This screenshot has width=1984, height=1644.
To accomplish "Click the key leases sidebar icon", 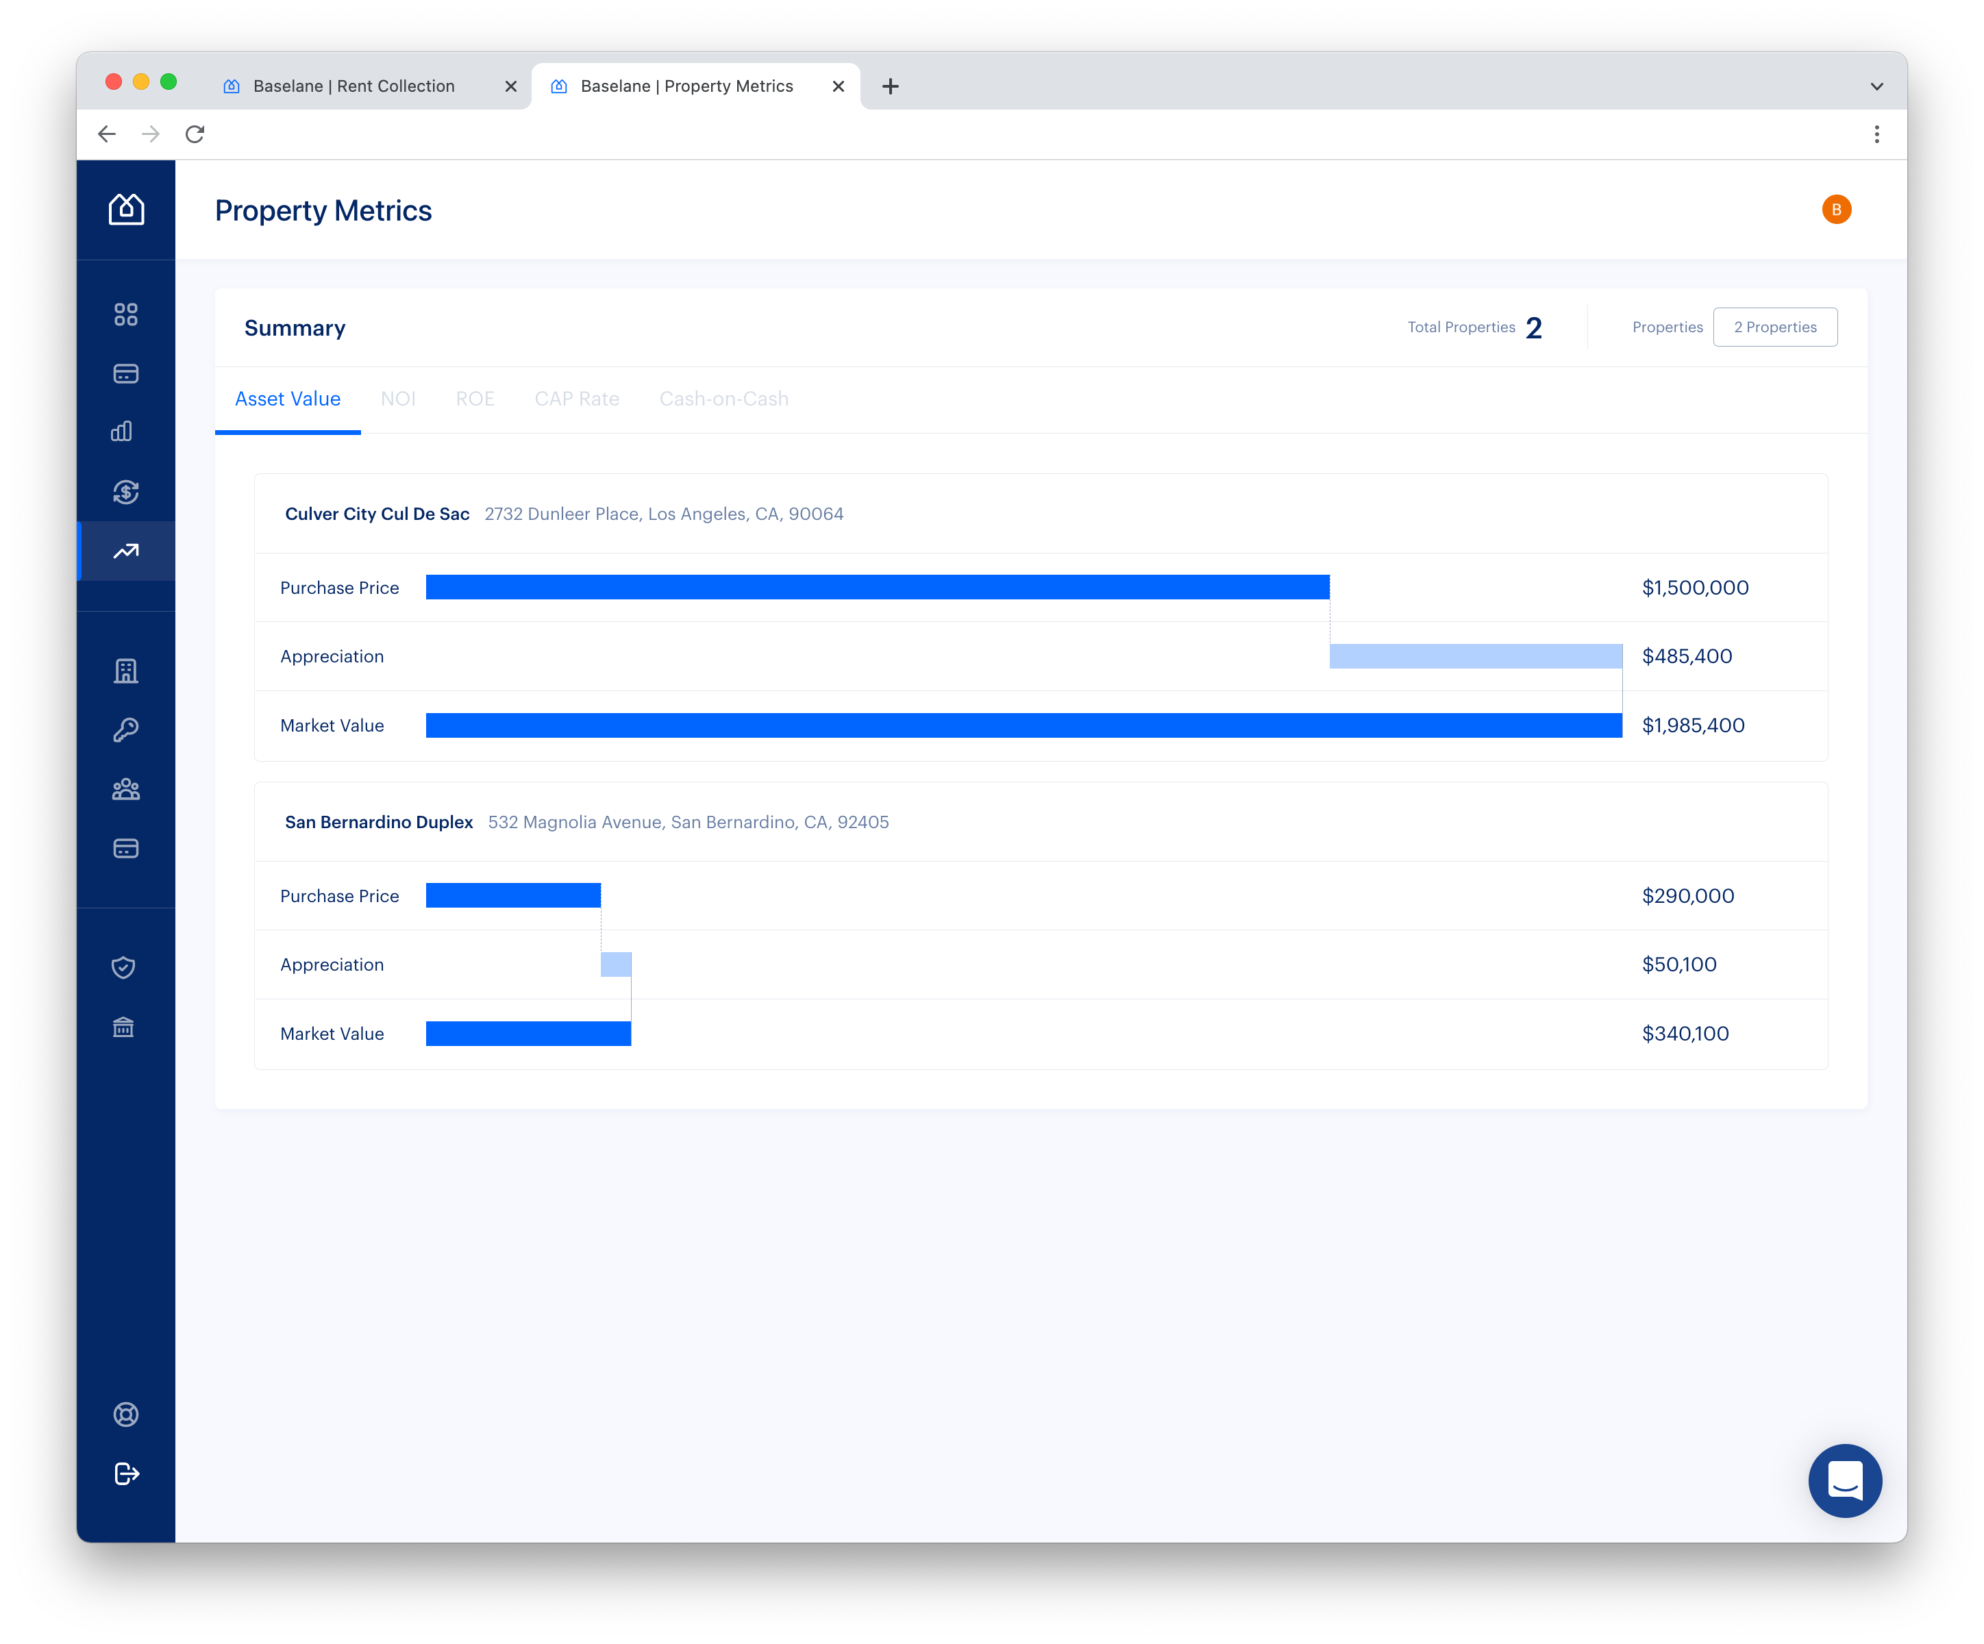I will pyautogui.click(x=126, y=730).
